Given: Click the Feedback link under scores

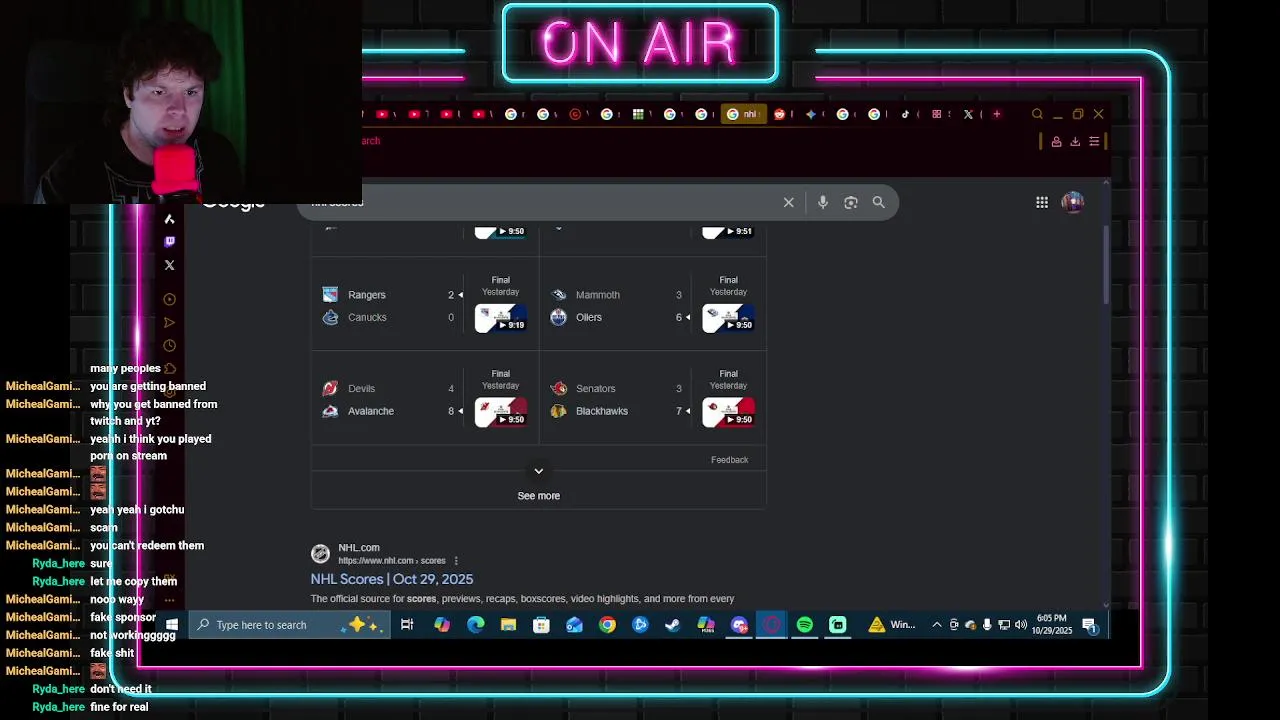Looking at the screenshot, I should [729, 460].
